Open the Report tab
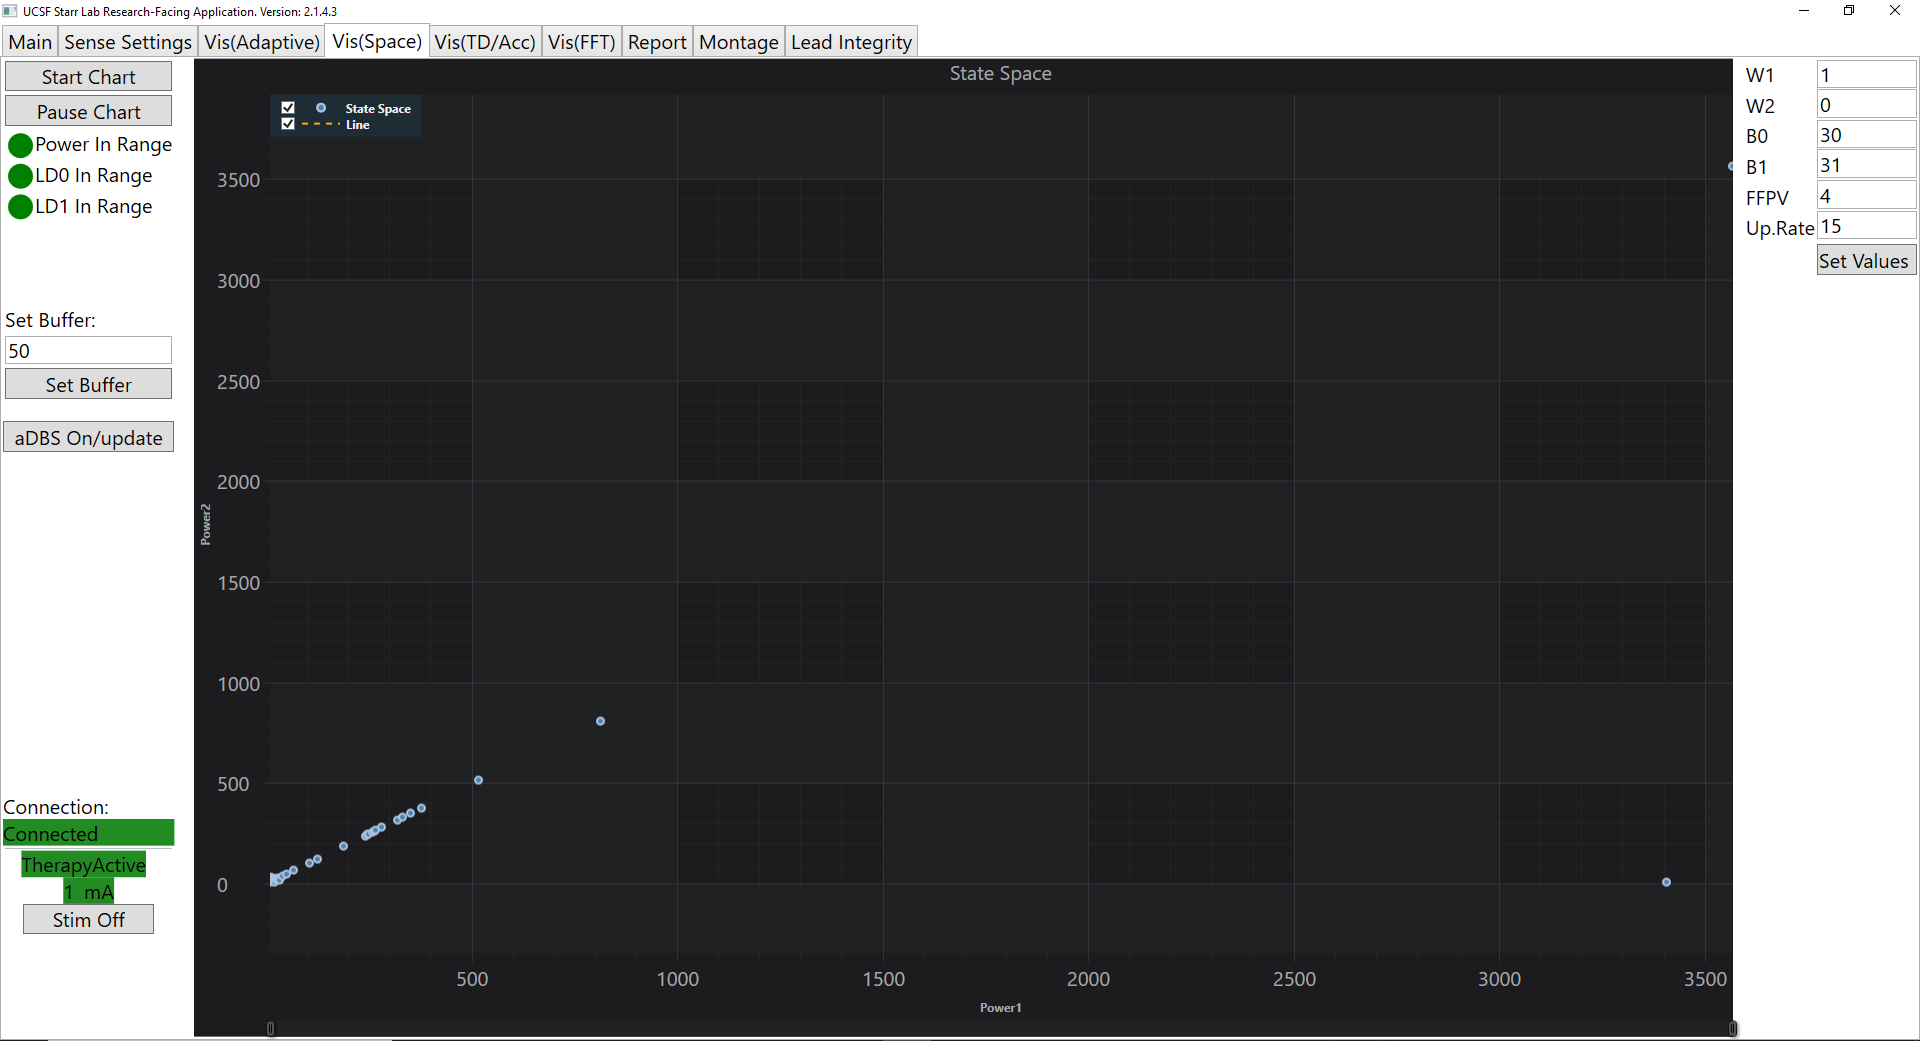The width and height of the screenshot is (1920, 1041). pos(657,42)
